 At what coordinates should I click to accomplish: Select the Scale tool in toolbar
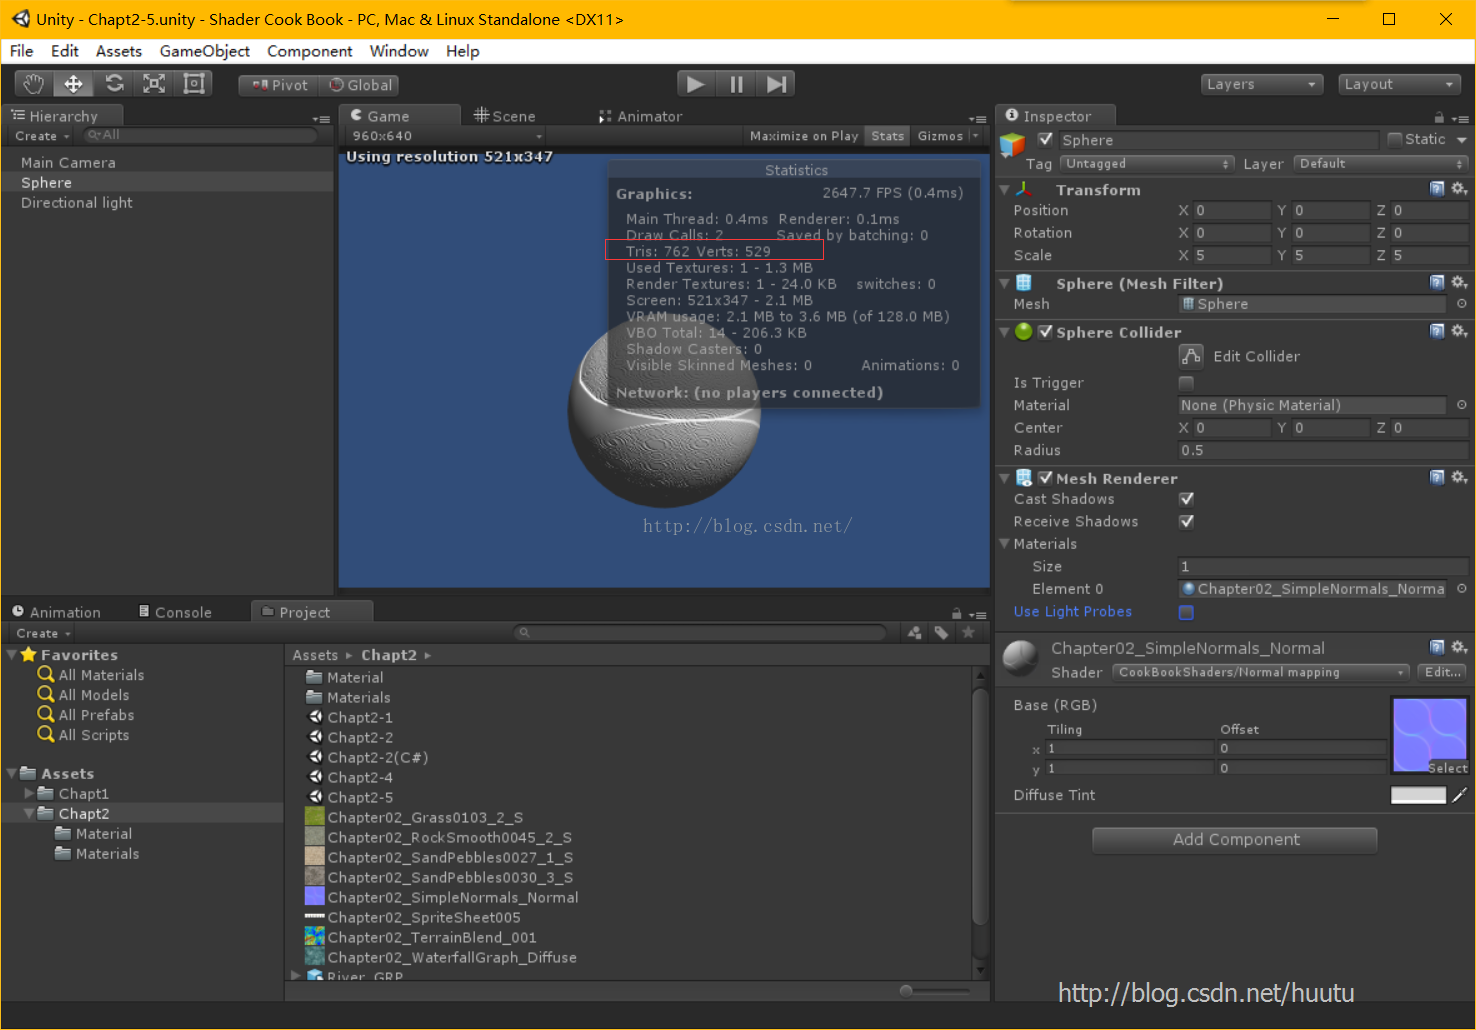pos(154,84)
